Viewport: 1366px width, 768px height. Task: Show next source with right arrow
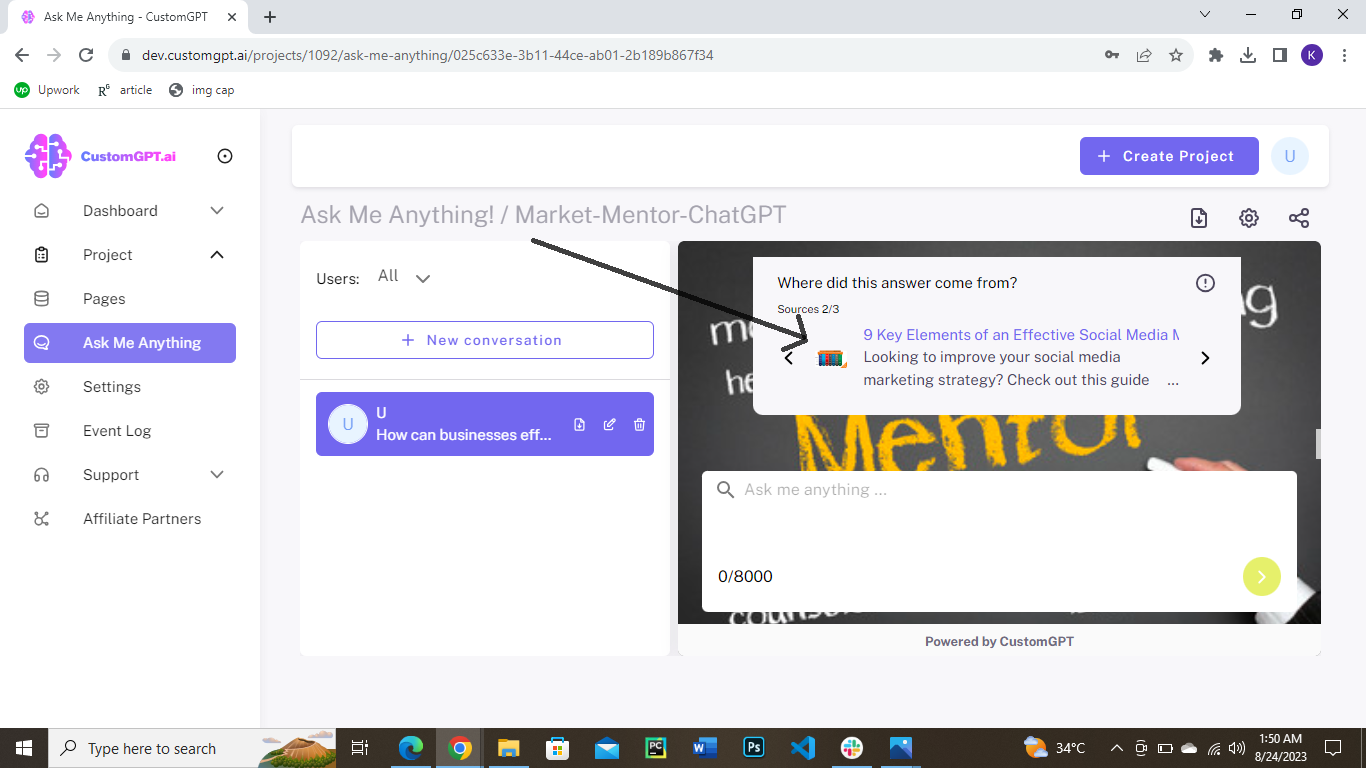1205,358
